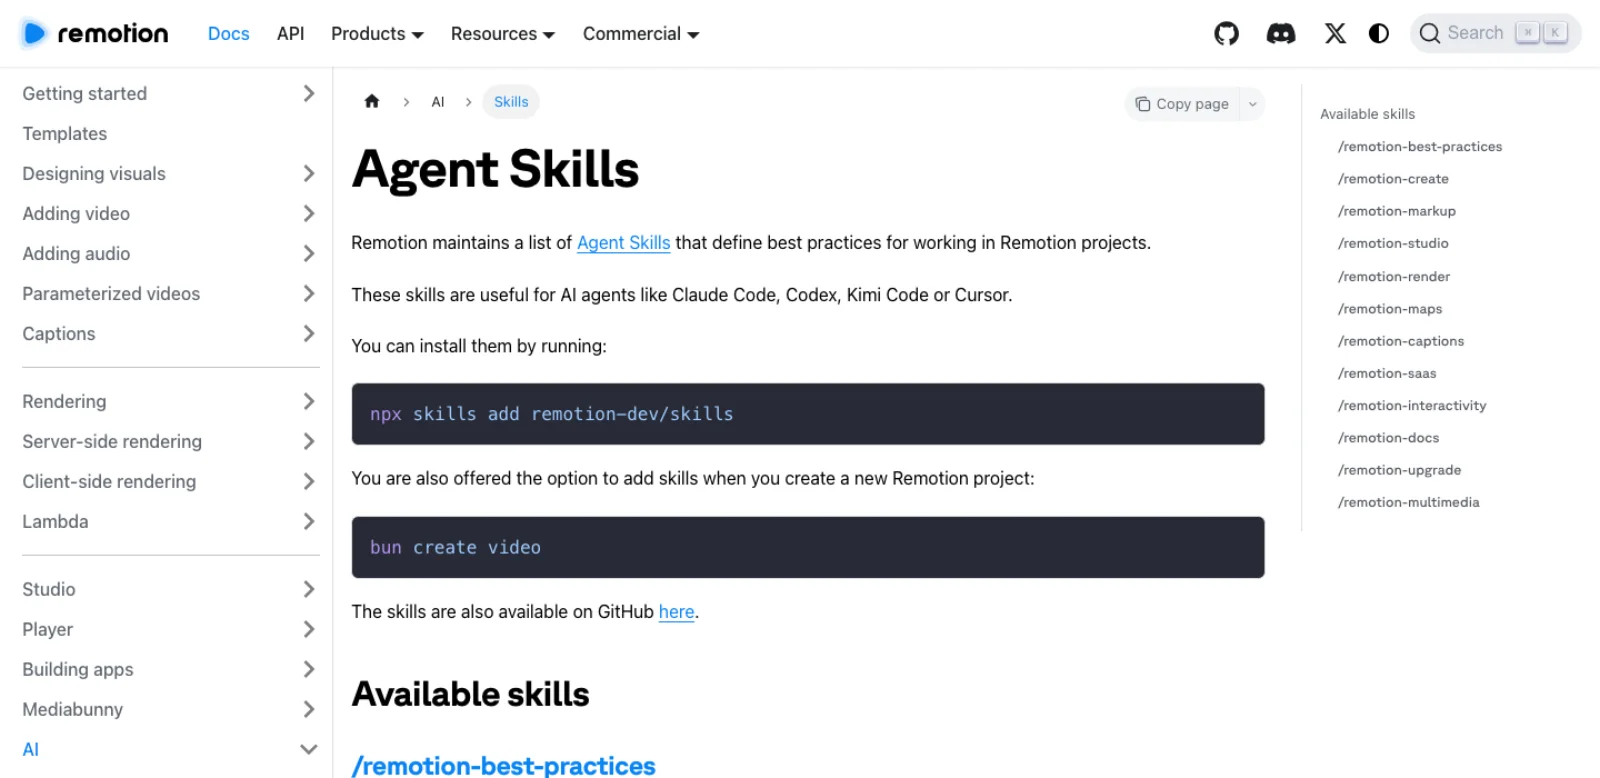The width and height of the screenshot is (1600, 778).
Task: Jump to /remotion-create in table of contents
Action: (1393, 179)
